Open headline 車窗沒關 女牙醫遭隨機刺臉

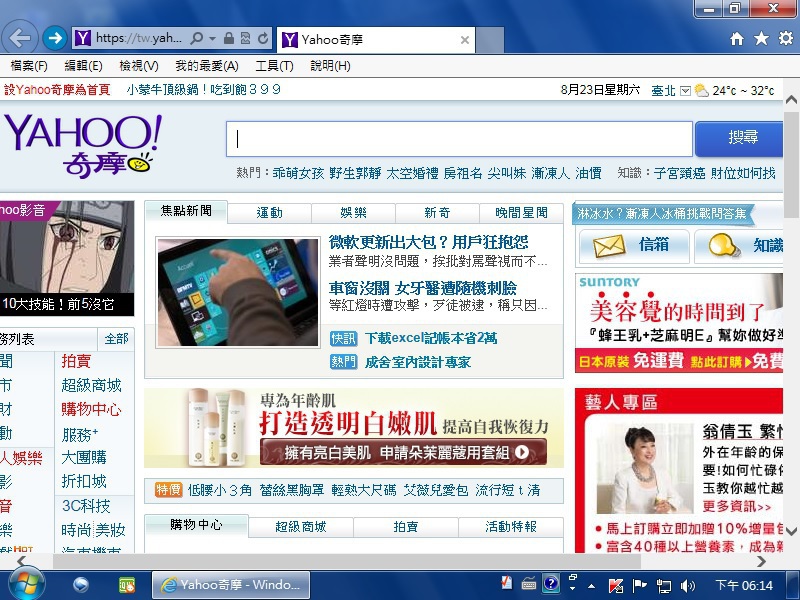(422, 288)
